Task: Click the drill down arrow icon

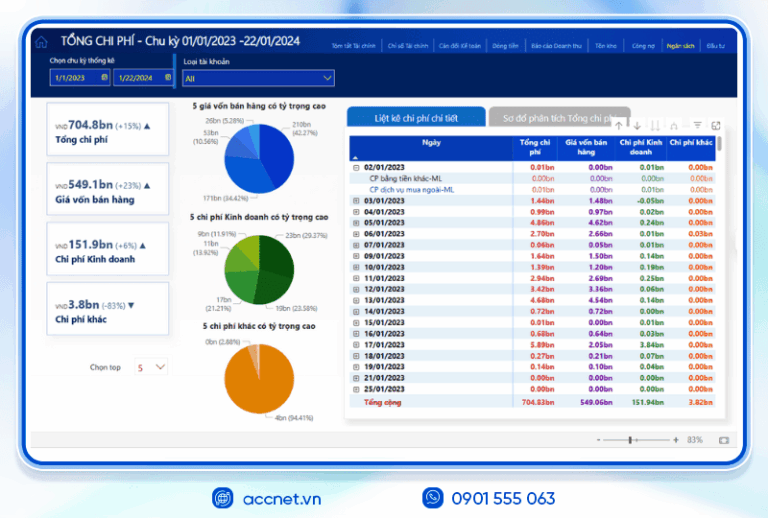Action: tap(637, 125)
